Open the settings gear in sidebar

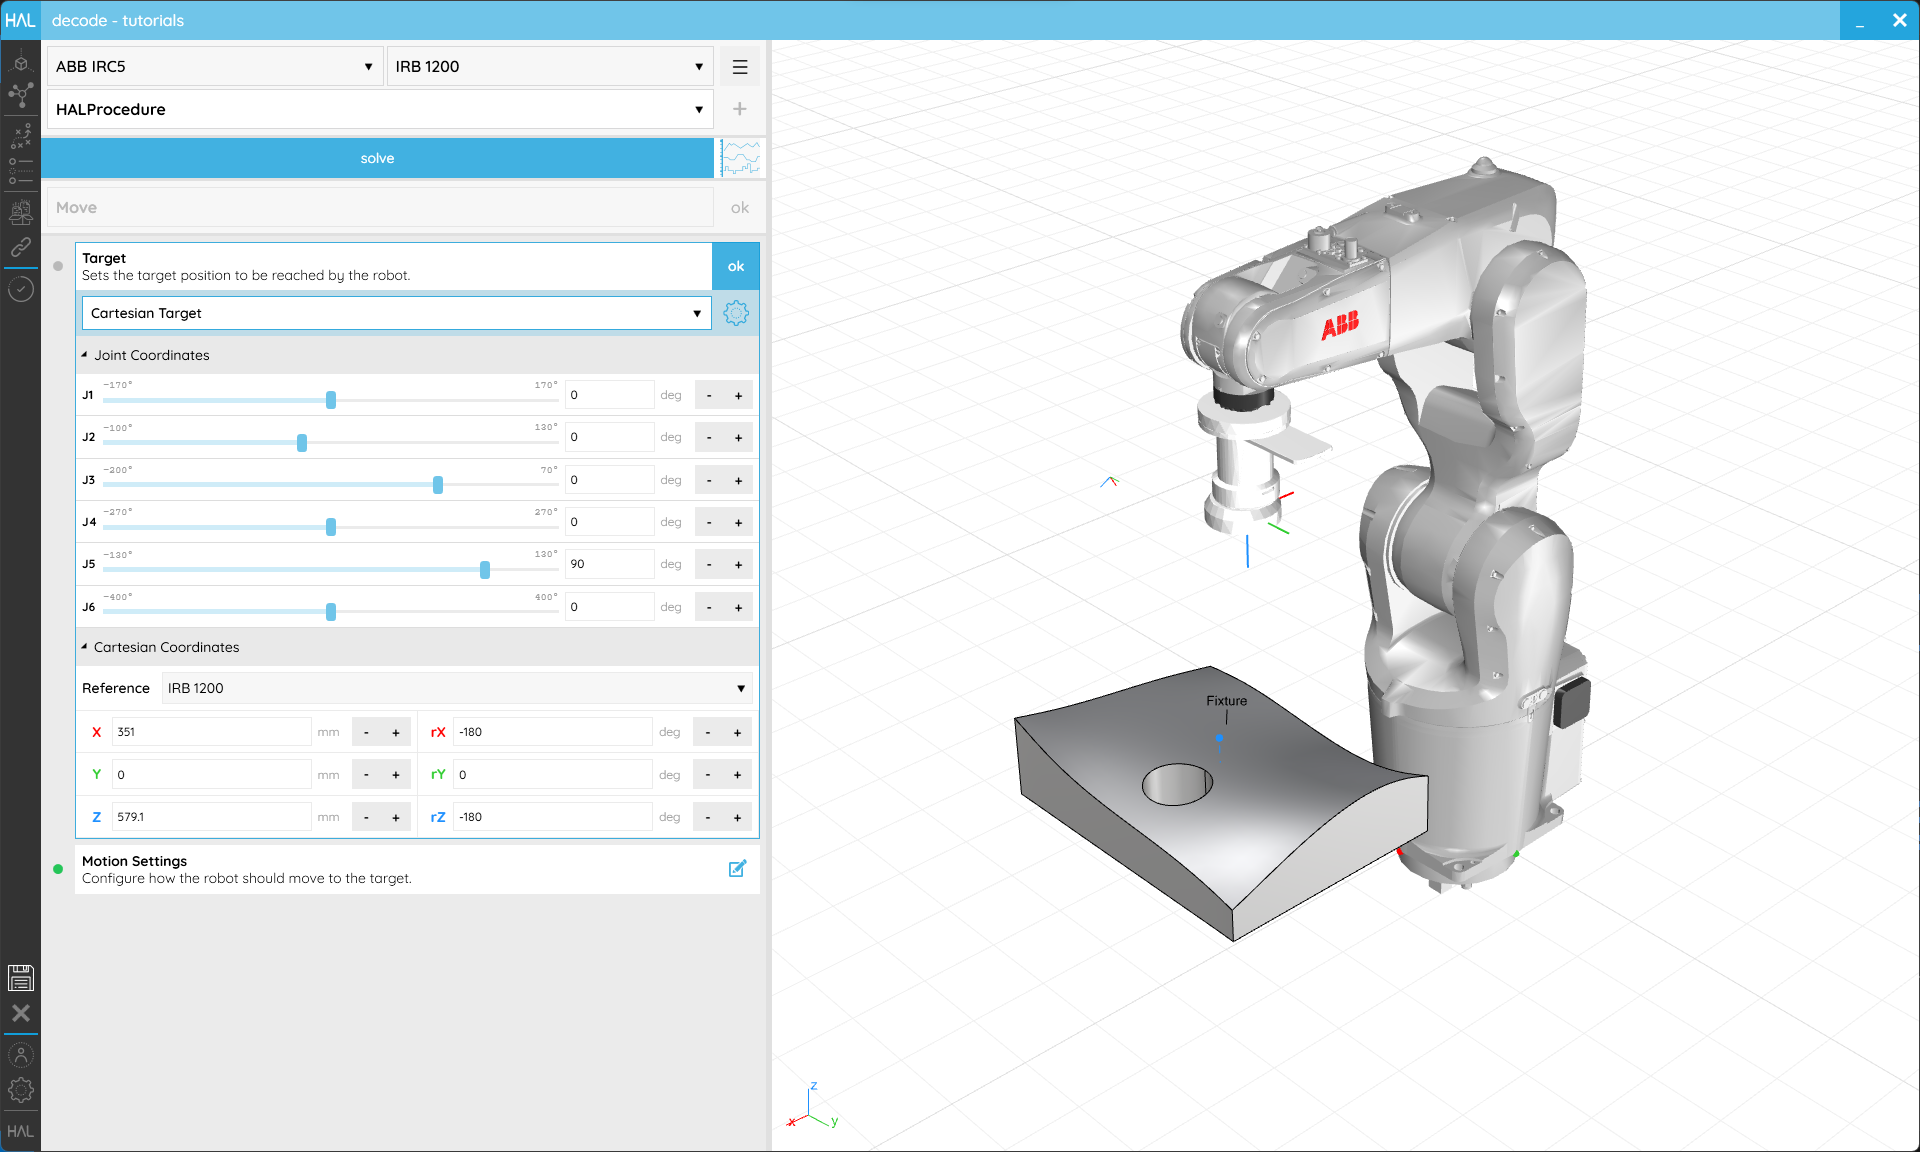click(20, 1090)
